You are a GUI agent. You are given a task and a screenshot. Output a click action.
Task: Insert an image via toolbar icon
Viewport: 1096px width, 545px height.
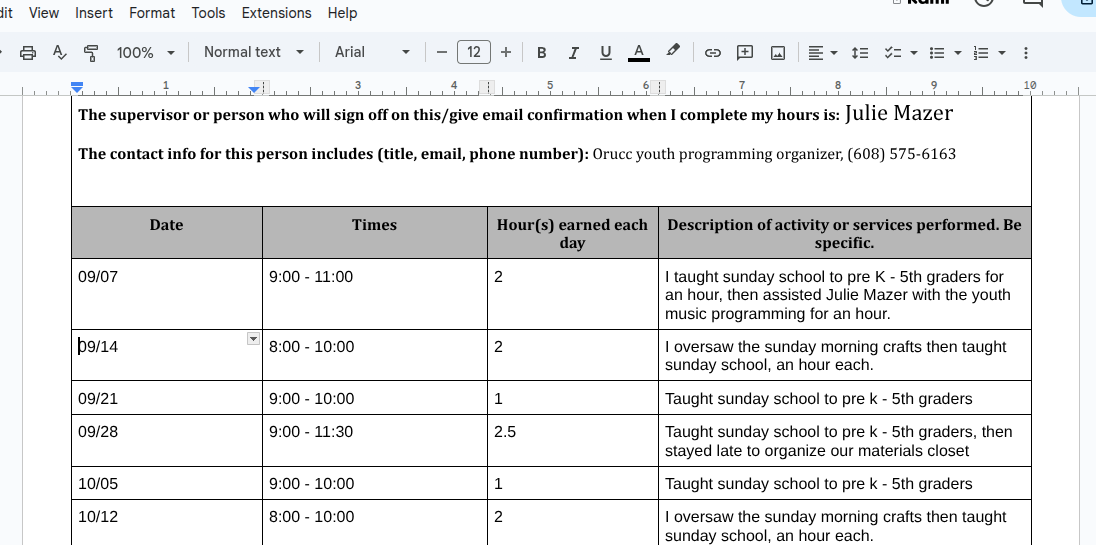pyautogui.click(x=777, y=52)
